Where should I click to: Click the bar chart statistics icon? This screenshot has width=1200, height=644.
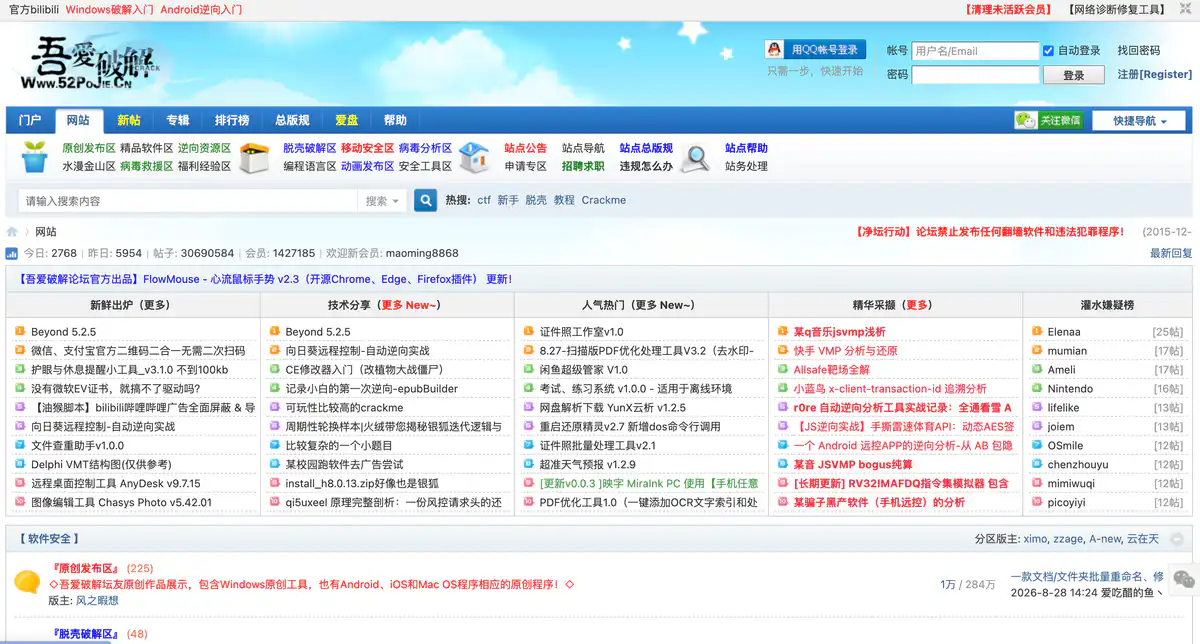coord(12,254)
